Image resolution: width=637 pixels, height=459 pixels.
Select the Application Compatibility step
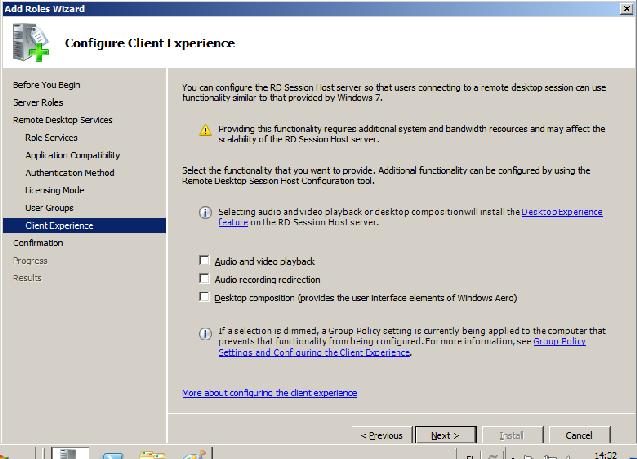(x=72, y=155)
